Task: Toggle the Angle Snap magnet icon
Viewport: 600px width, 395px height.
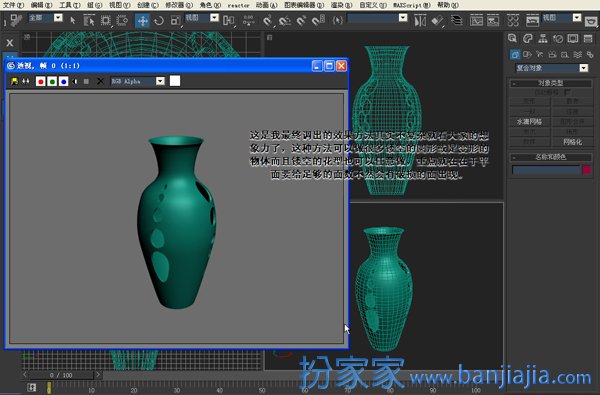Action: pos(285,20)
